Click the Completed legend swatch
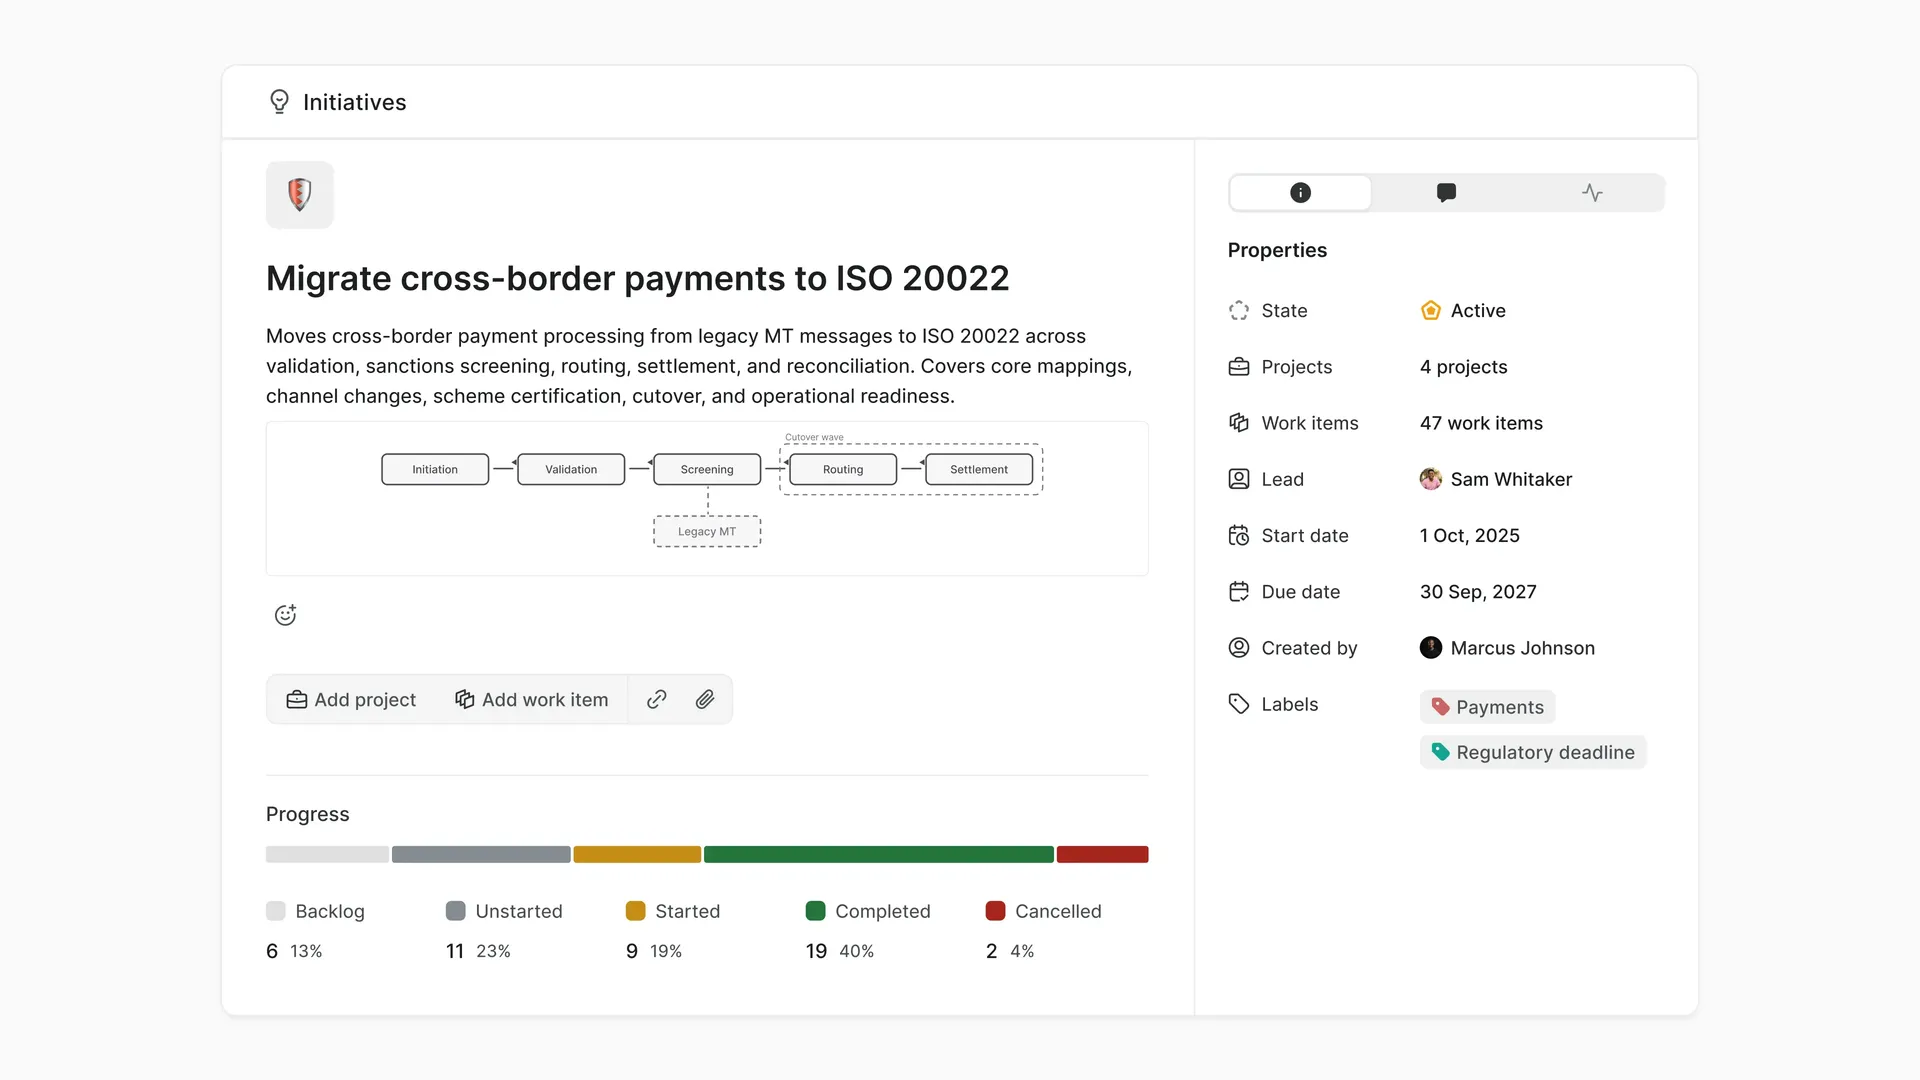1920x1080 pixels. tap(815, 911)
